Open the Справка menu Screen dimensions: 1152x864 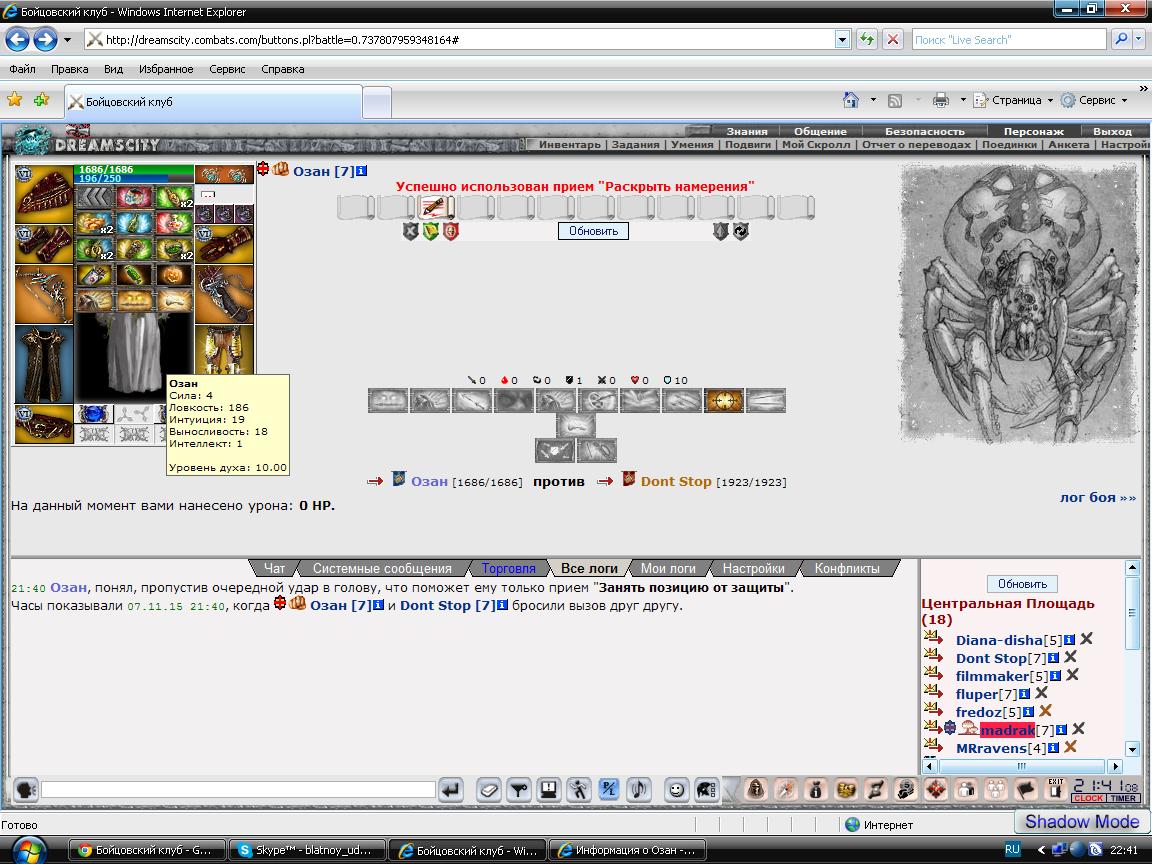click(283, 69)
